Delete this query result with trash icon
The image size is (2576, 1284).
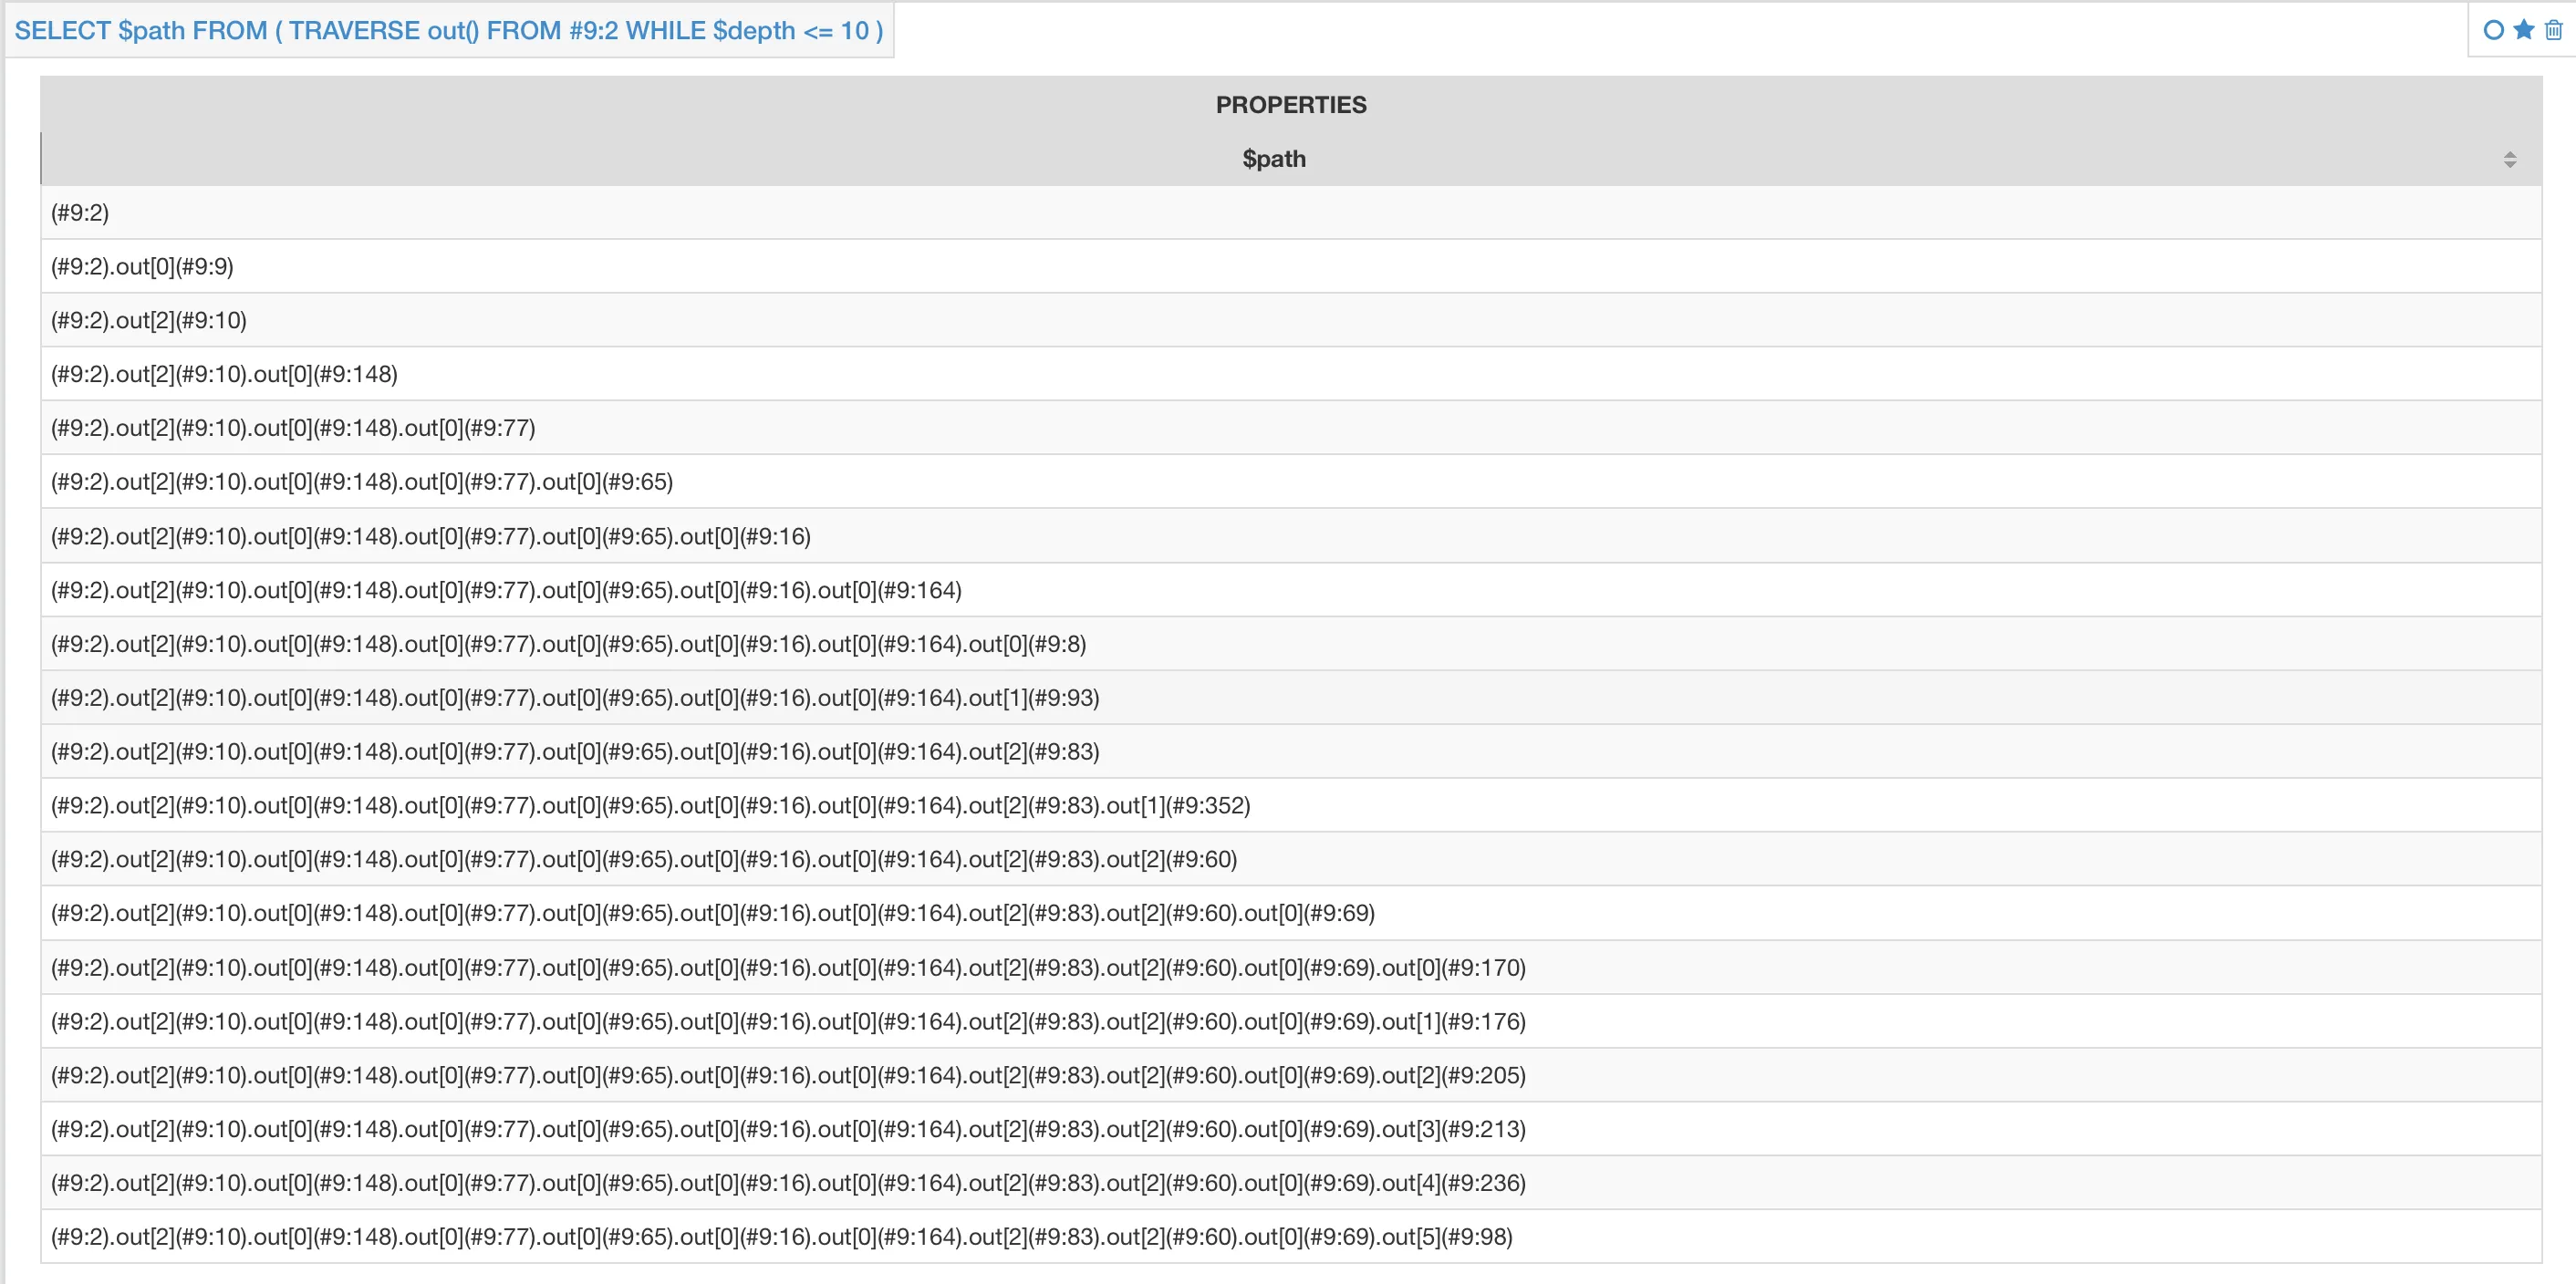point(2553,30)
